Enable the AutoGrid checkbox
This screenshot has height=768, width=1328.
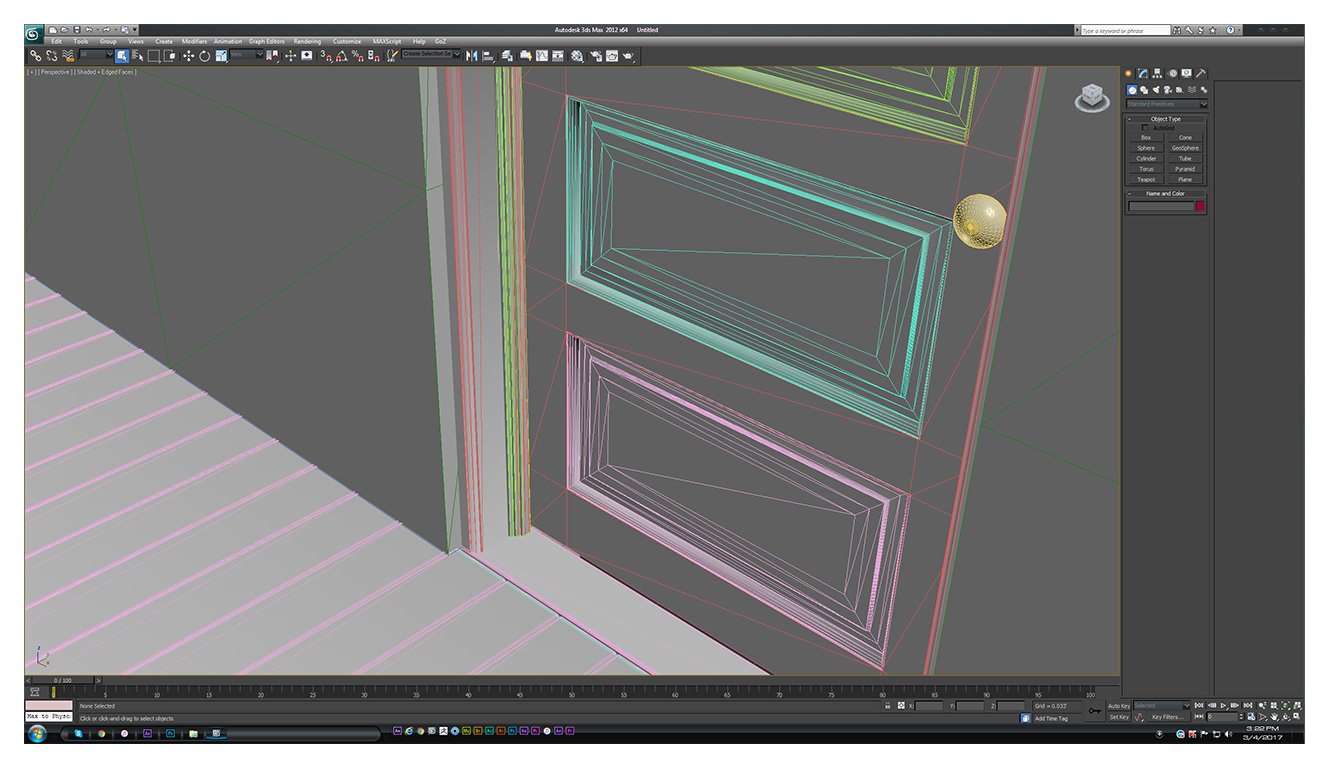point(1145,128)
